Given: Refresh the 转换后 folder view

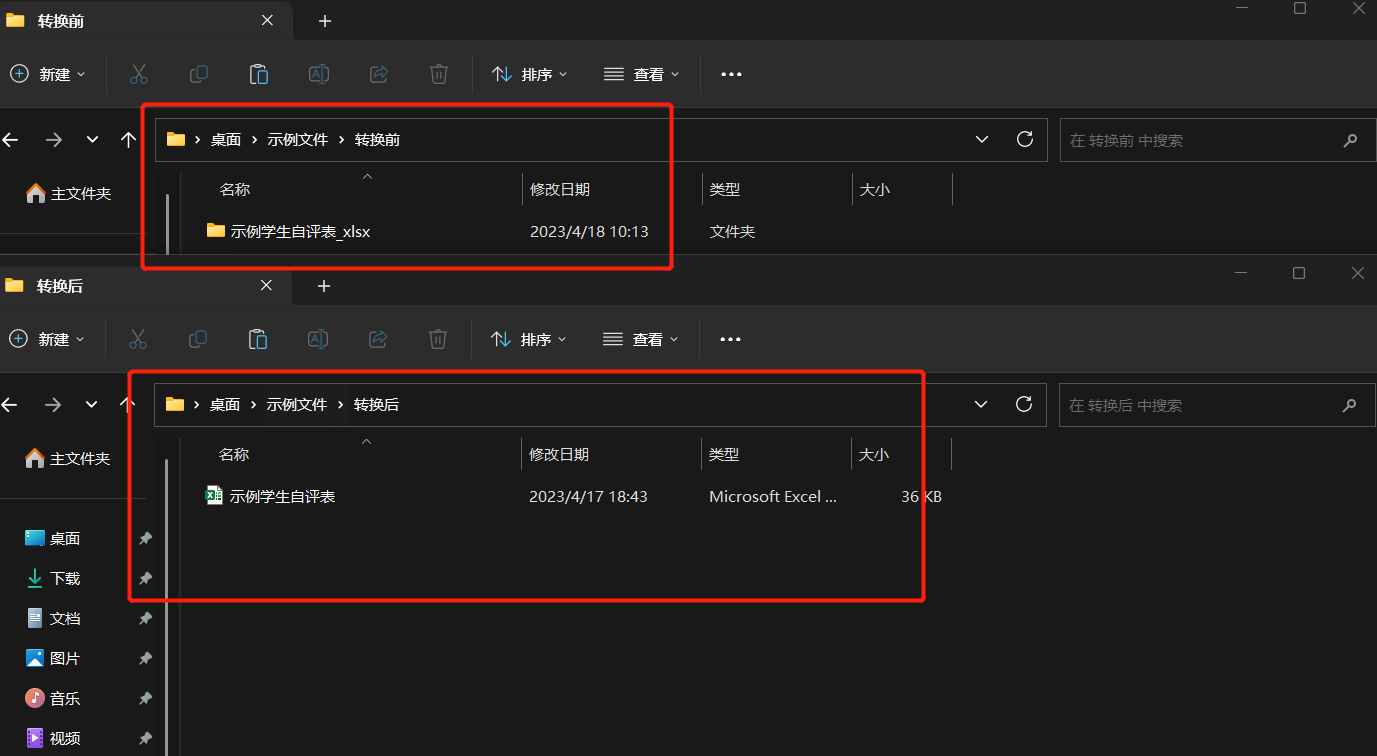Looking at the screenshot, I should [1023, 404].
